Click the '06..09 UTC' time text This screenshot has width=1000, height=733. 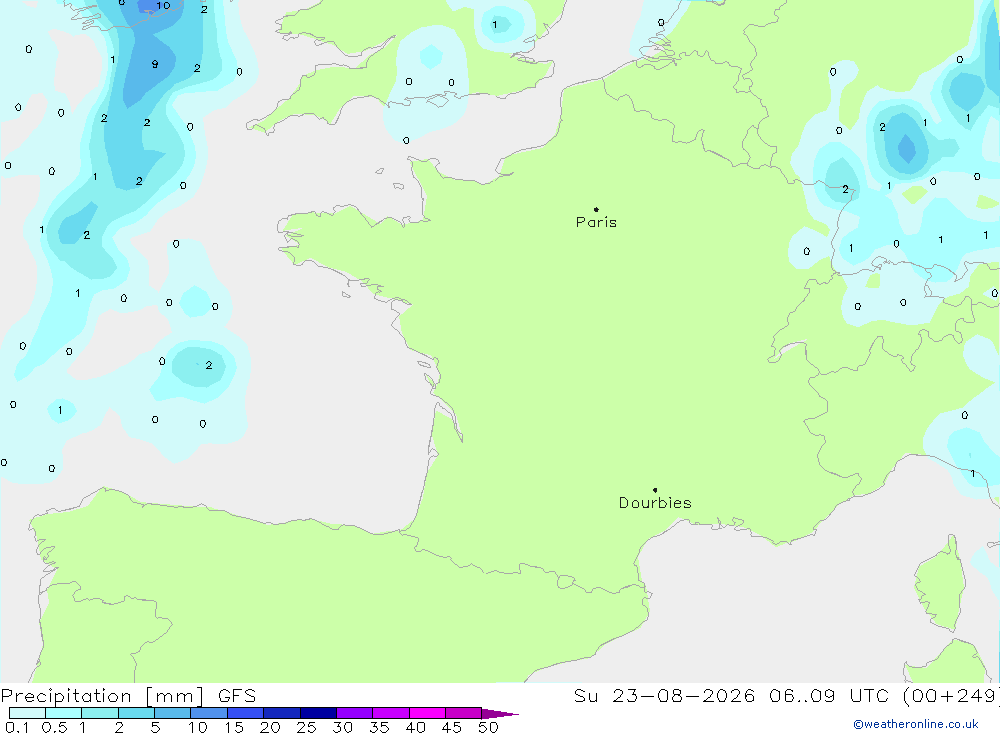(x=828, y=696)
